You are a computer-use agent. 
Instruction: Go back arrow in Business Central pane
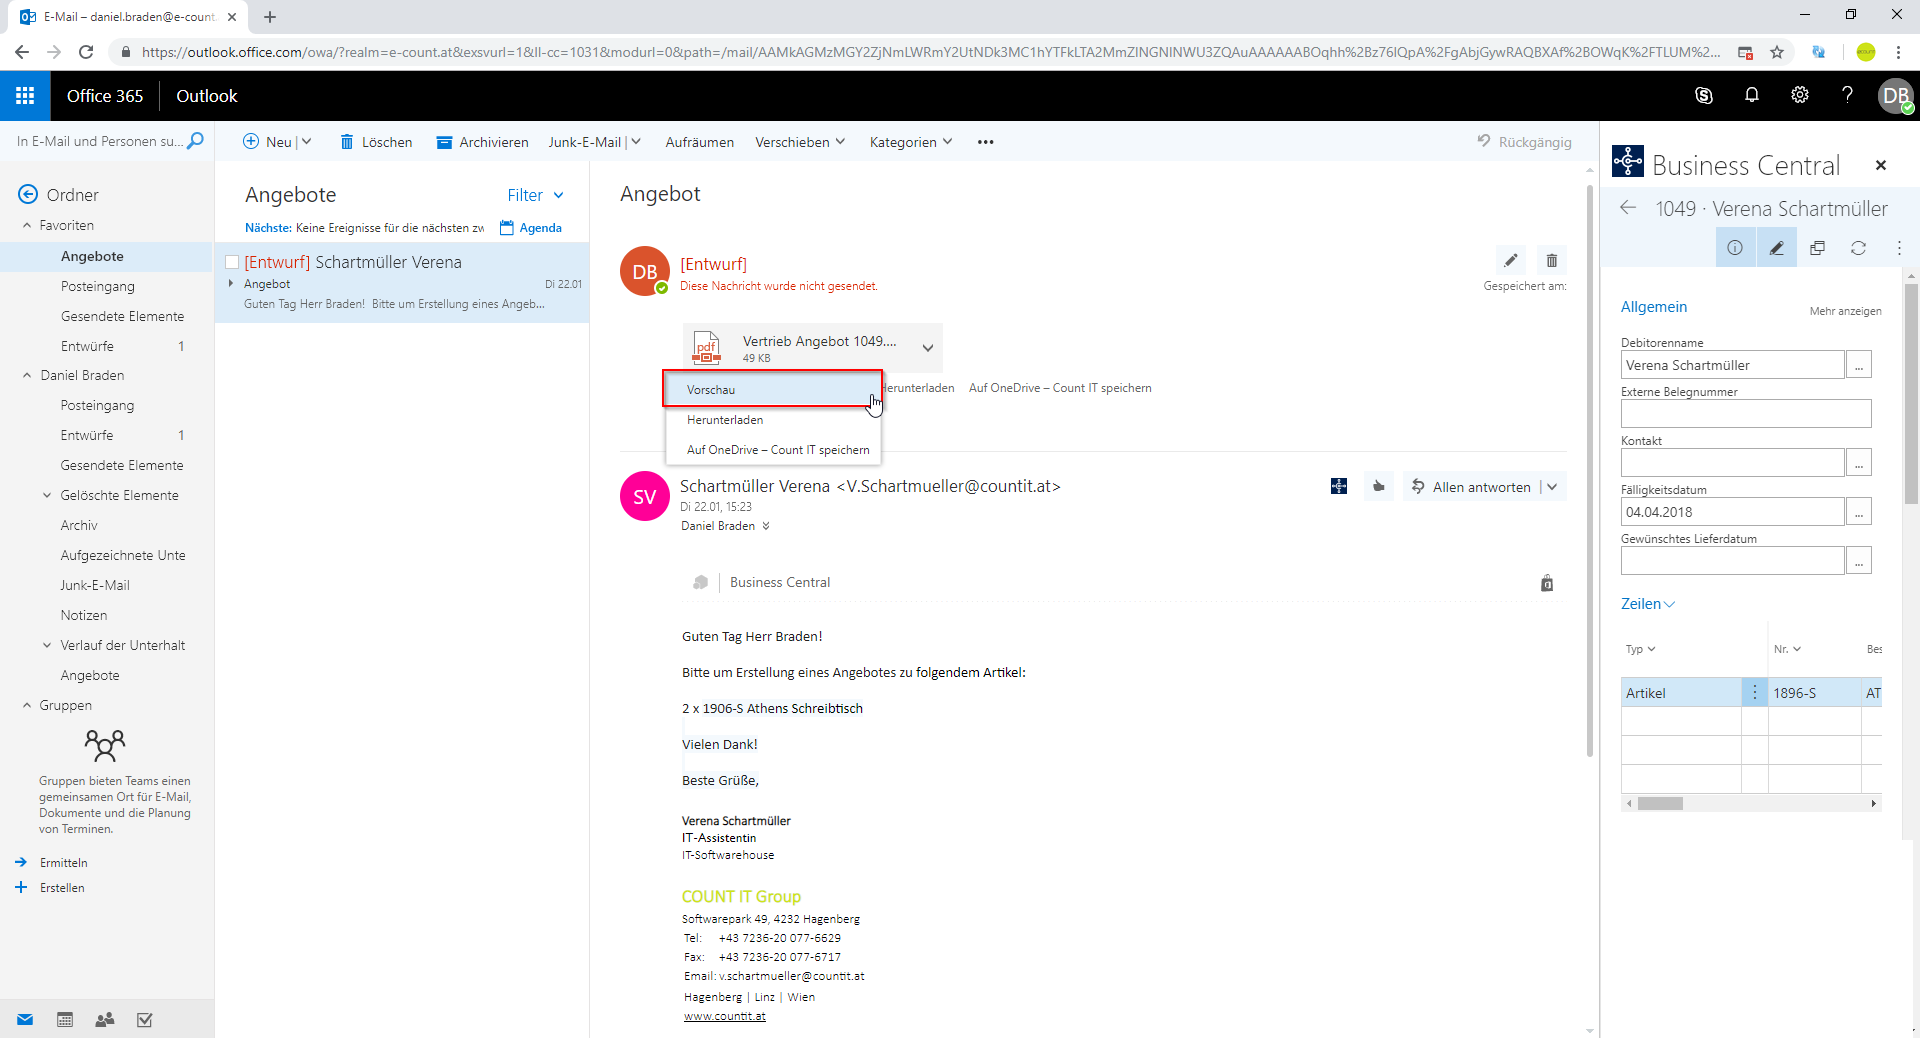[x=1628, y=208]
